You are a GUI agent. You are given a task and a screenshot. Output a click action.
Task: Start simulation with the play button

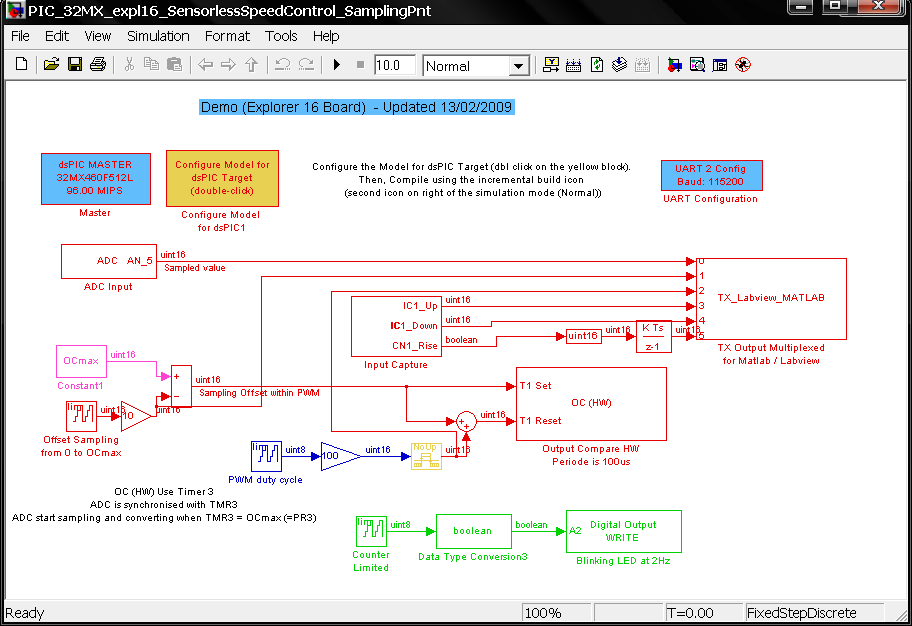[337, 65]
